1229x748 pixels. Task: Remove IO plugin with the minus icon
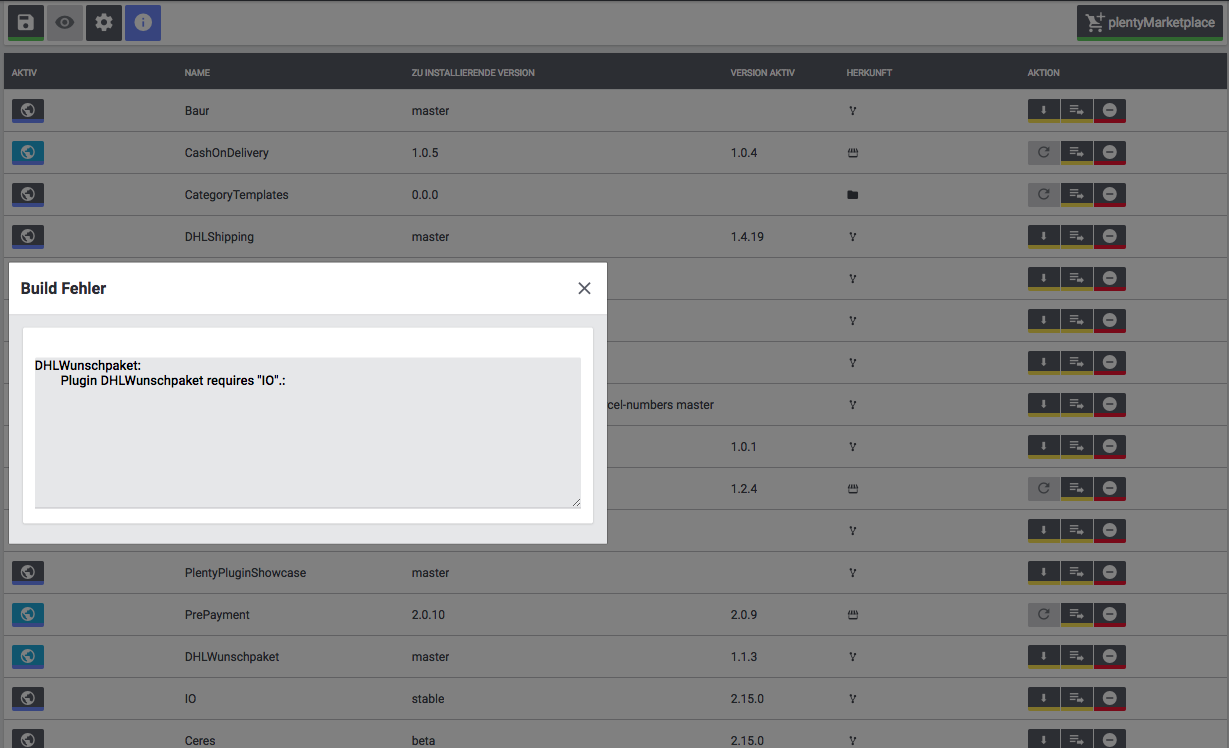pyautogui.click(x=1110, y=699)
